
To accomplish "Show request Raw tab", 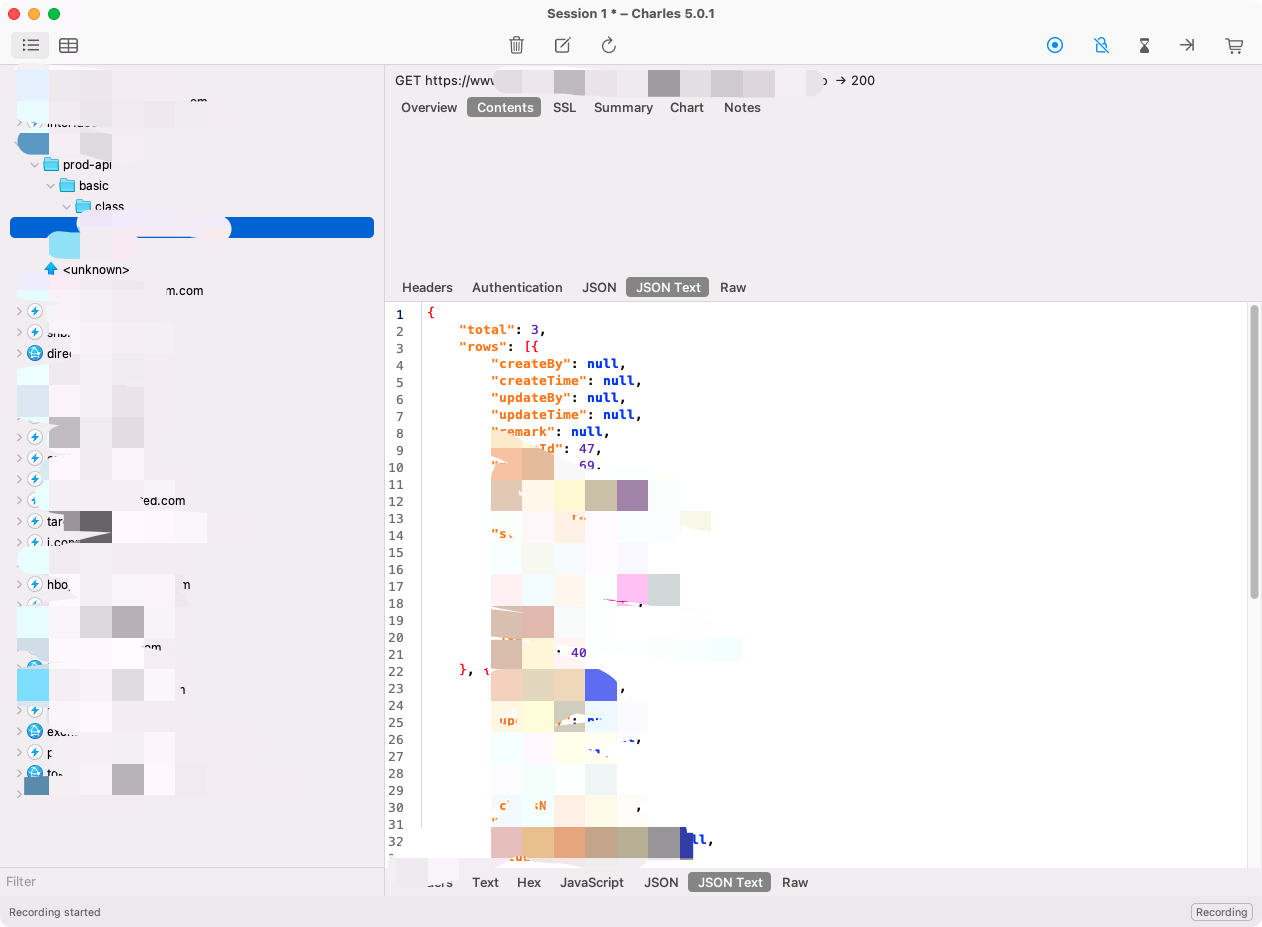I will coord(733,287).
